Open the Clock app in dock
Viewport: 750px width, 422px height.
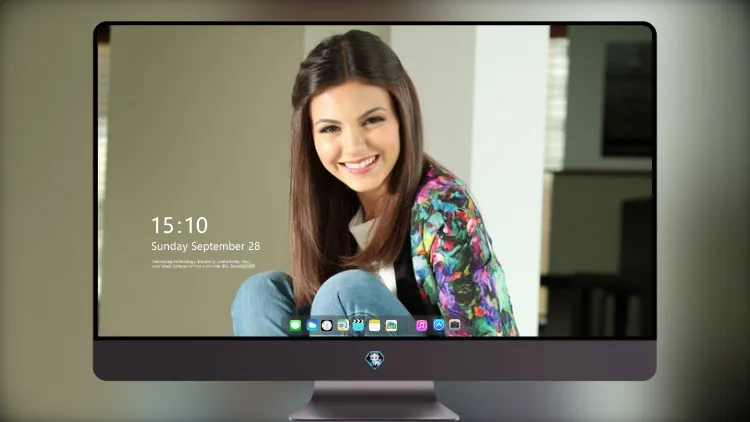(x=327, y=326)
